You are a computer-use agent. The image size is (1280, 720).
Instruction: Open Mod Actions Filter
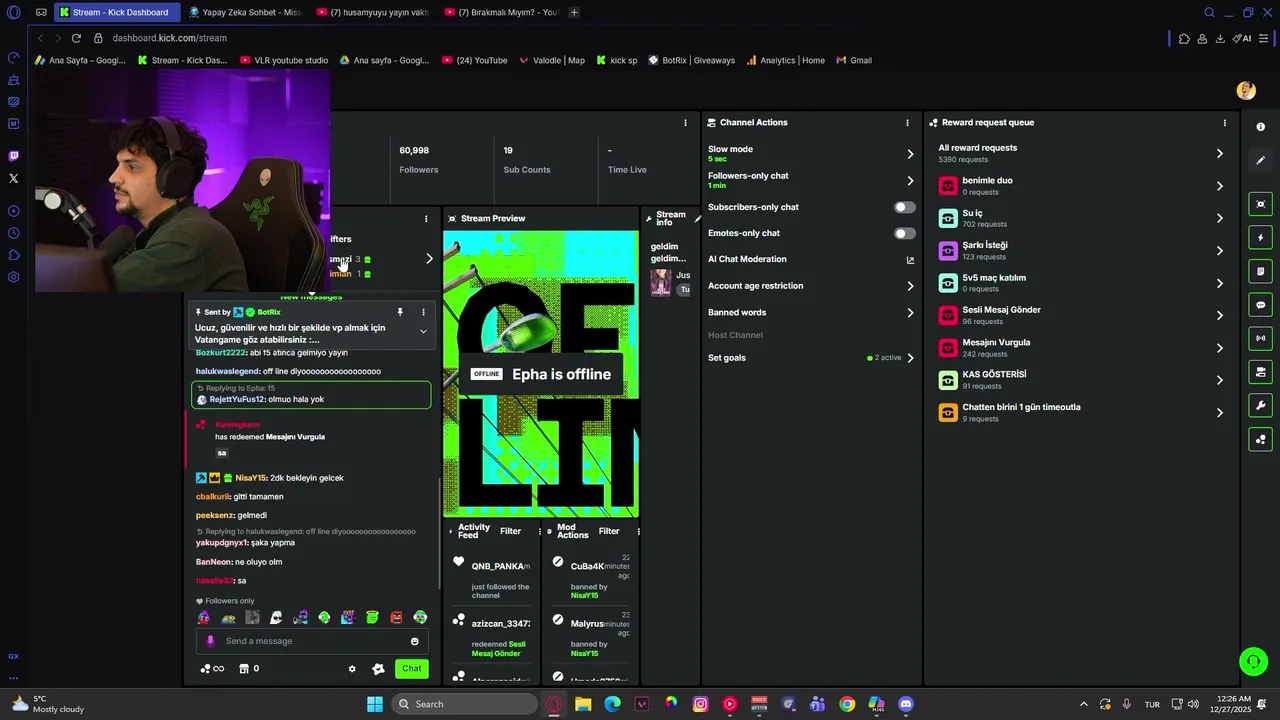[609, 531]
